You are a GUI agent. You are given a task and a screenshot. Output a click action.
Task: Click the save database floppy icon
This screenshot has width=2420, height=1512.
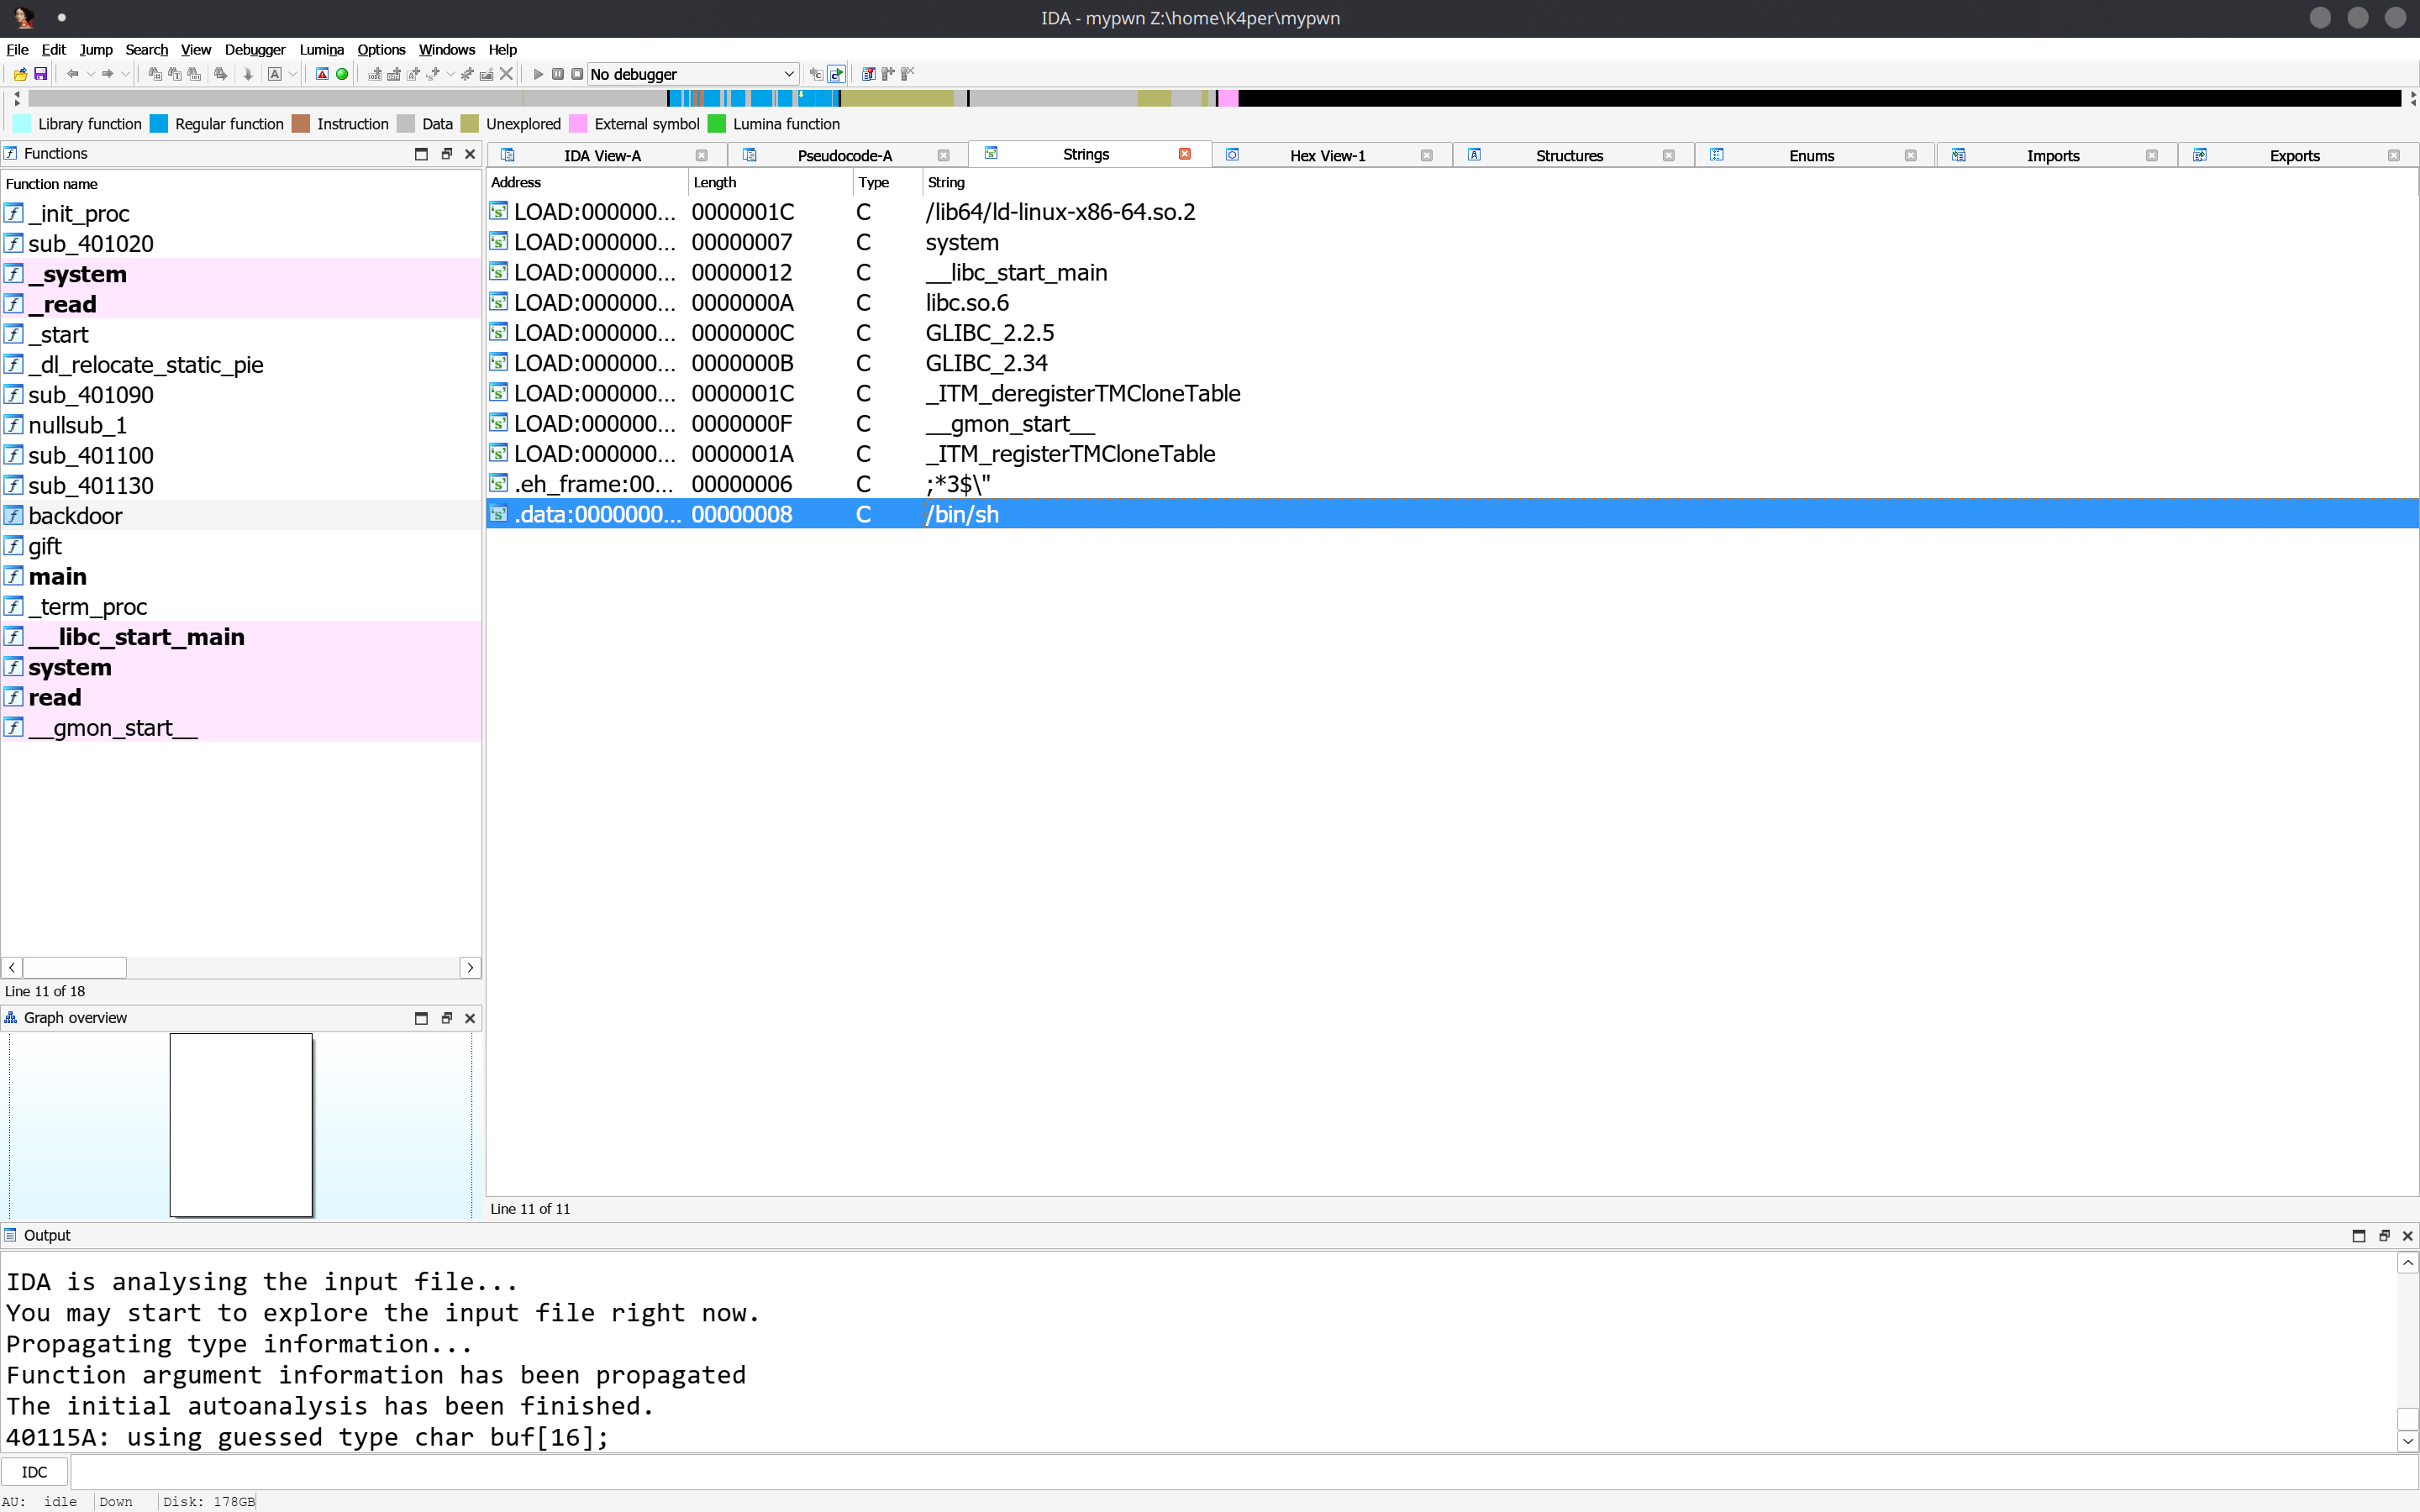41,74
